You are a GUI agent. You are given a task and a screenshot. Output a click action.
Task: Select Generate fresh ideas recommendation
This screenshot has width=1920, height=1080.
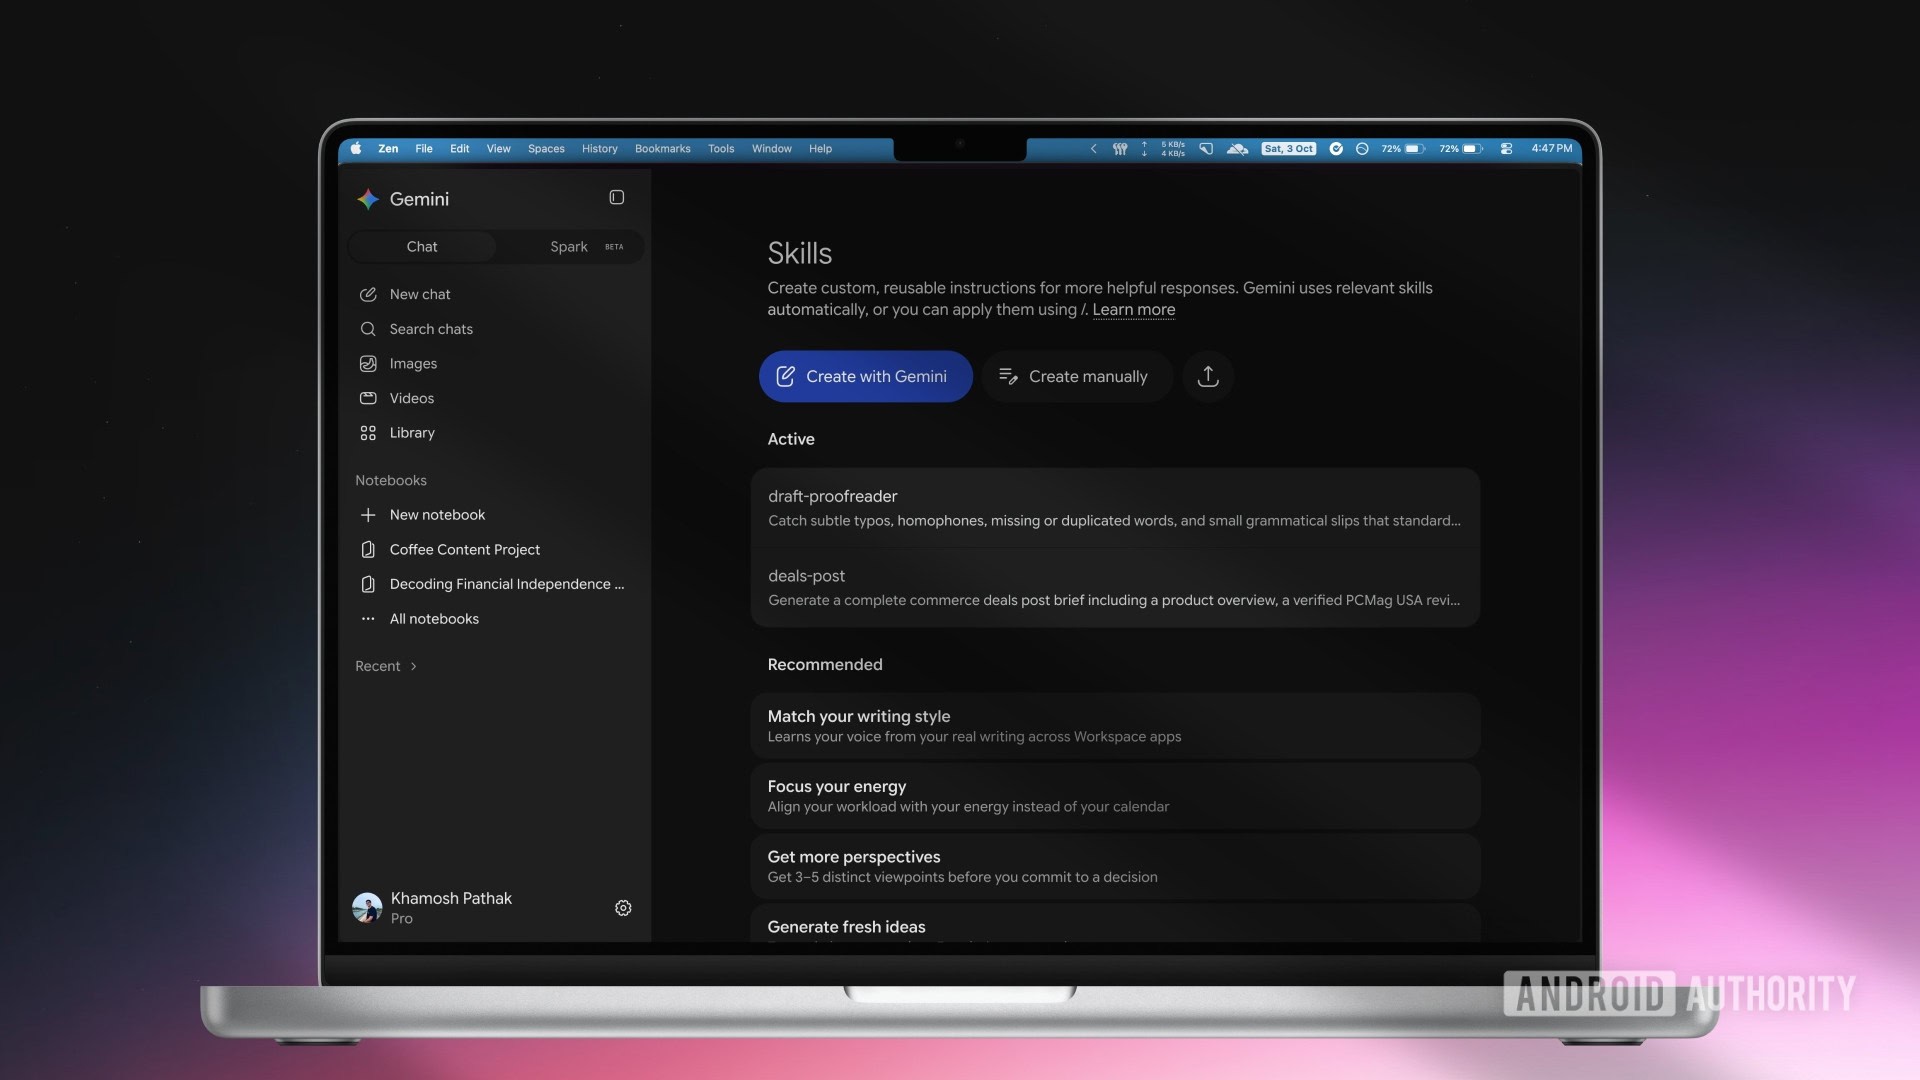click(x=1115, y=925)
